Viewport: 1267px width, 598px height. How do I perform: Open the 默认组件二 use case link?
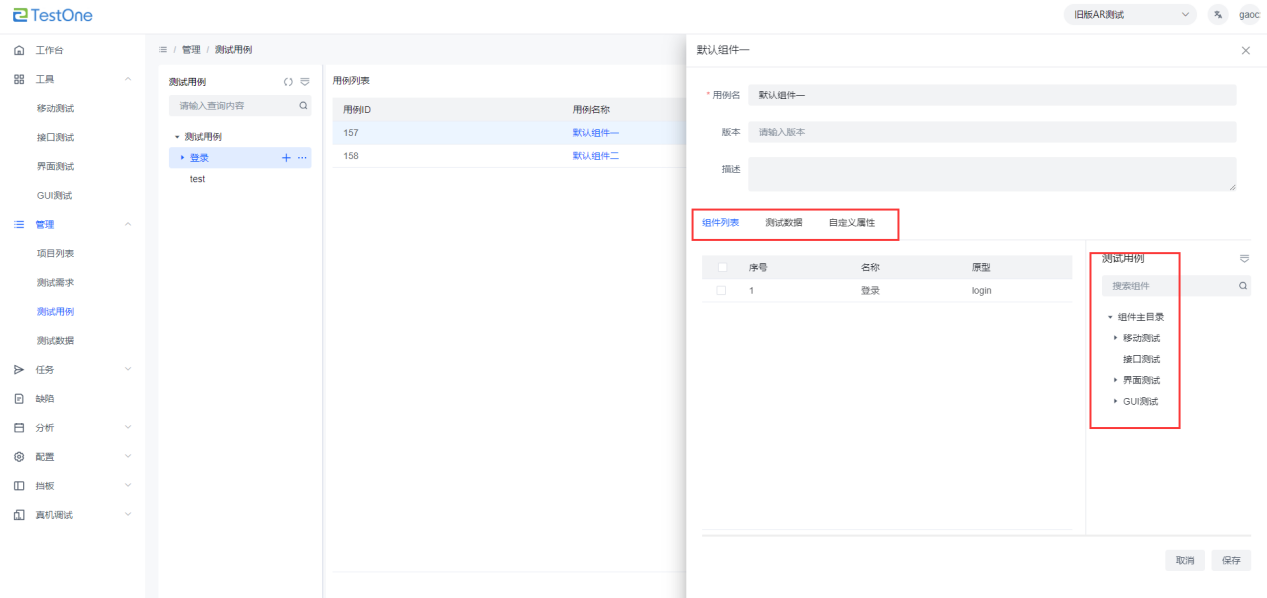point(595,156)
